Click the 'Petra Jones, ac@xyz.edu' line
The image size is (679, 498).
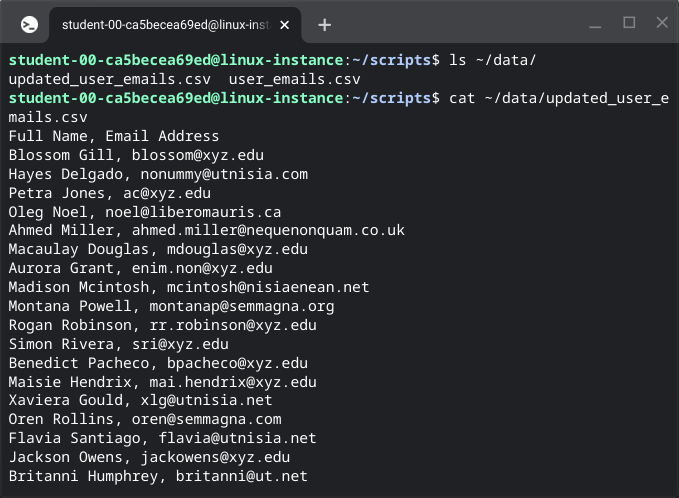[x=110, y=193]
